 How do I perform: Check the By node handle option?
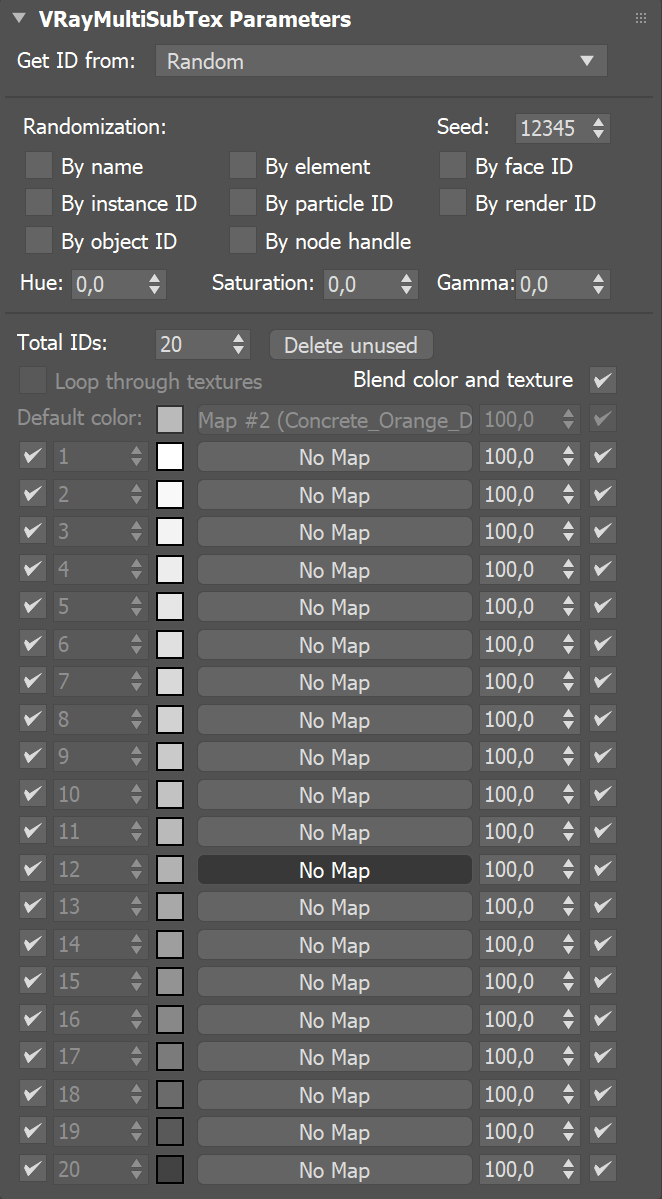[x=243, y=241]
